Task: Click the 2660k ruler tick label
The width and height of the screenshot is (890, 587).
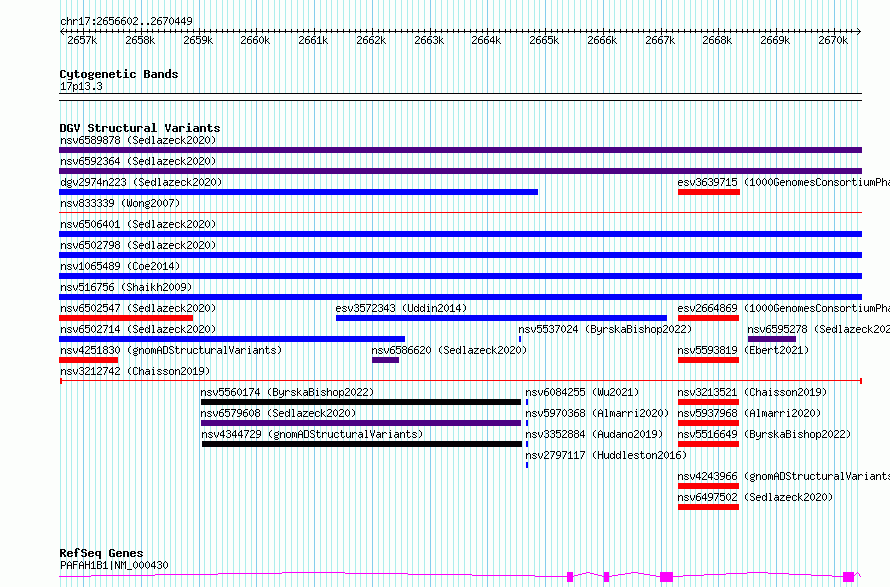Action: pos(255,41)
